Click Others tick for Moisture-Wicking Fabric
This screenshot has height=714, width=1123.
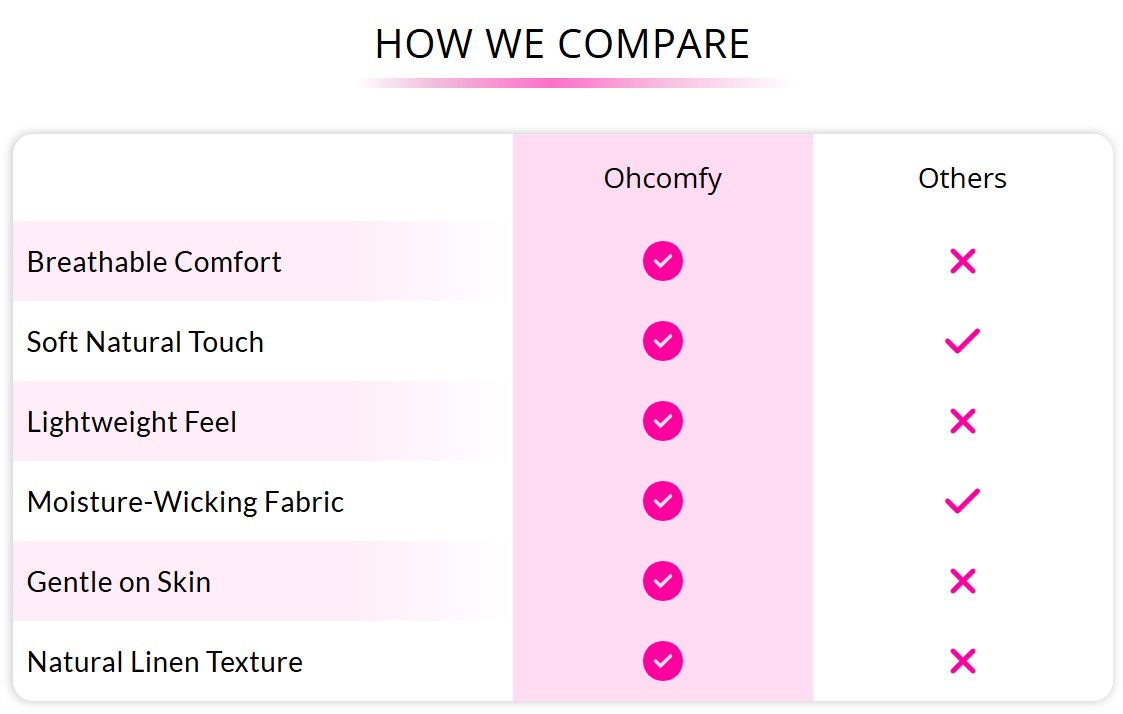[963, 501]
